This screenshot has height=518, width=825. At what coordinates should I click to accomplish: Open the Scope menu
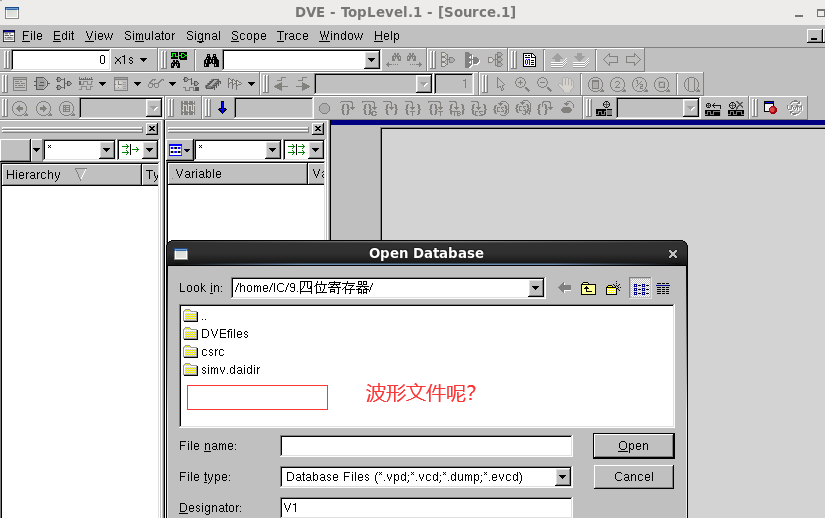pyautogui.click(x=248, y=36)
